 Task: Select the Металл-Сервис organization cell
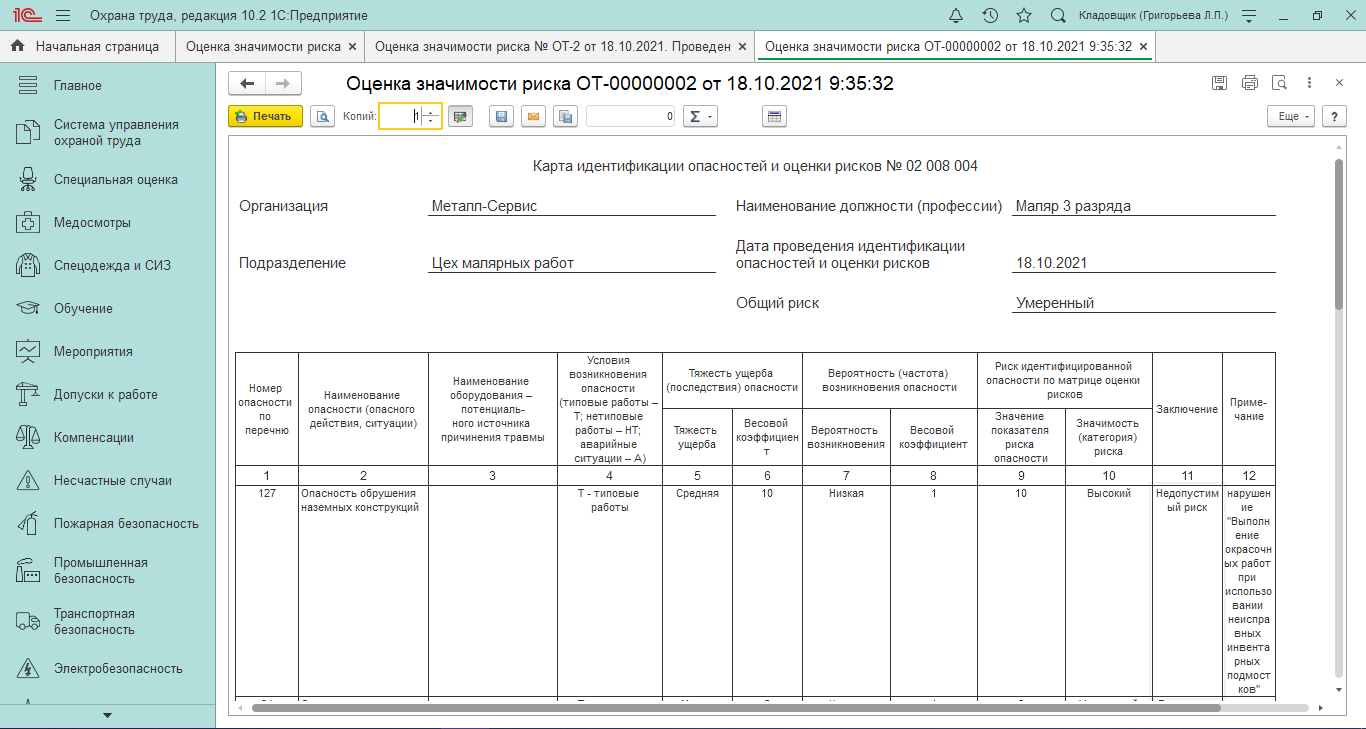click(572, 206)
